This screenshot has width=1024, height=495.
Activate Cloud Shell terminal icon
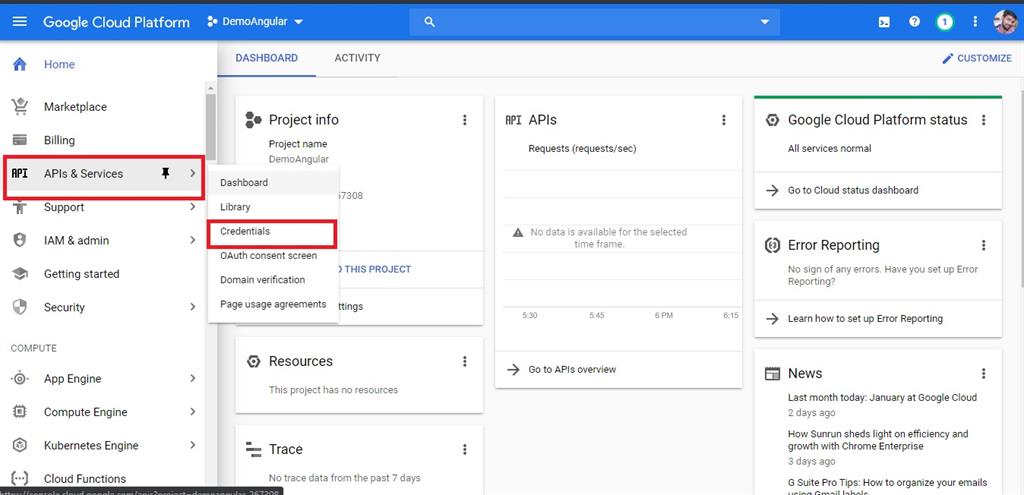coord(884,22)
